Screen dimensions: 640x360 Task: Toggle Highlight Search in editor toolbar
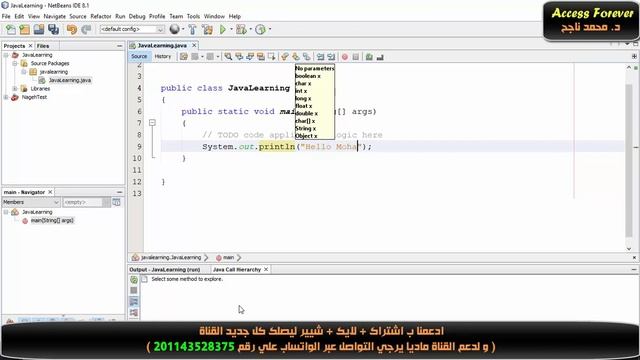(260, 57)
